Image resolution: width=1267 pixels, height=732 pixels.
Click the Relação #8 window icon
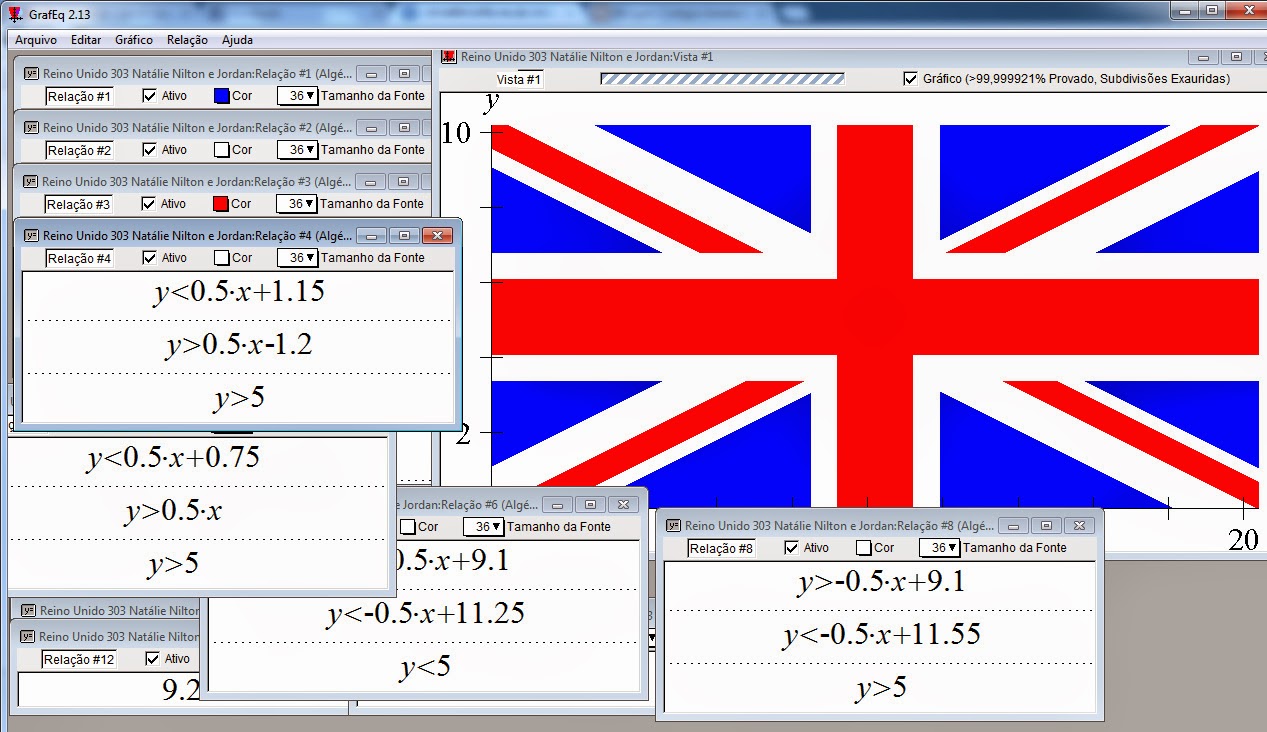(x=673, y=526)
